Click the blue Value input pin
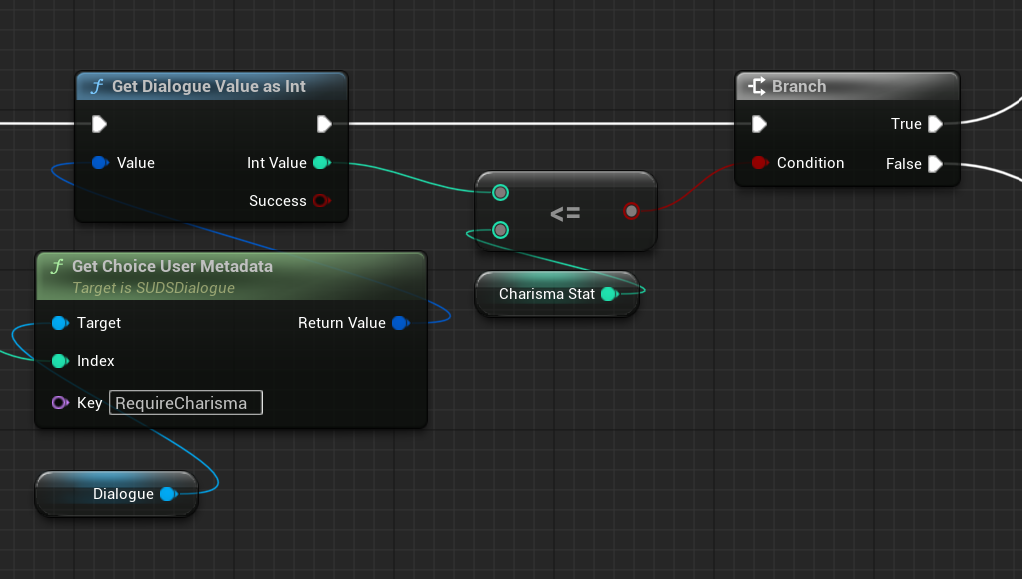Image resolution: width=1022 pixels, height=579 pixels. pyautogui.click(x=99, y=163)
